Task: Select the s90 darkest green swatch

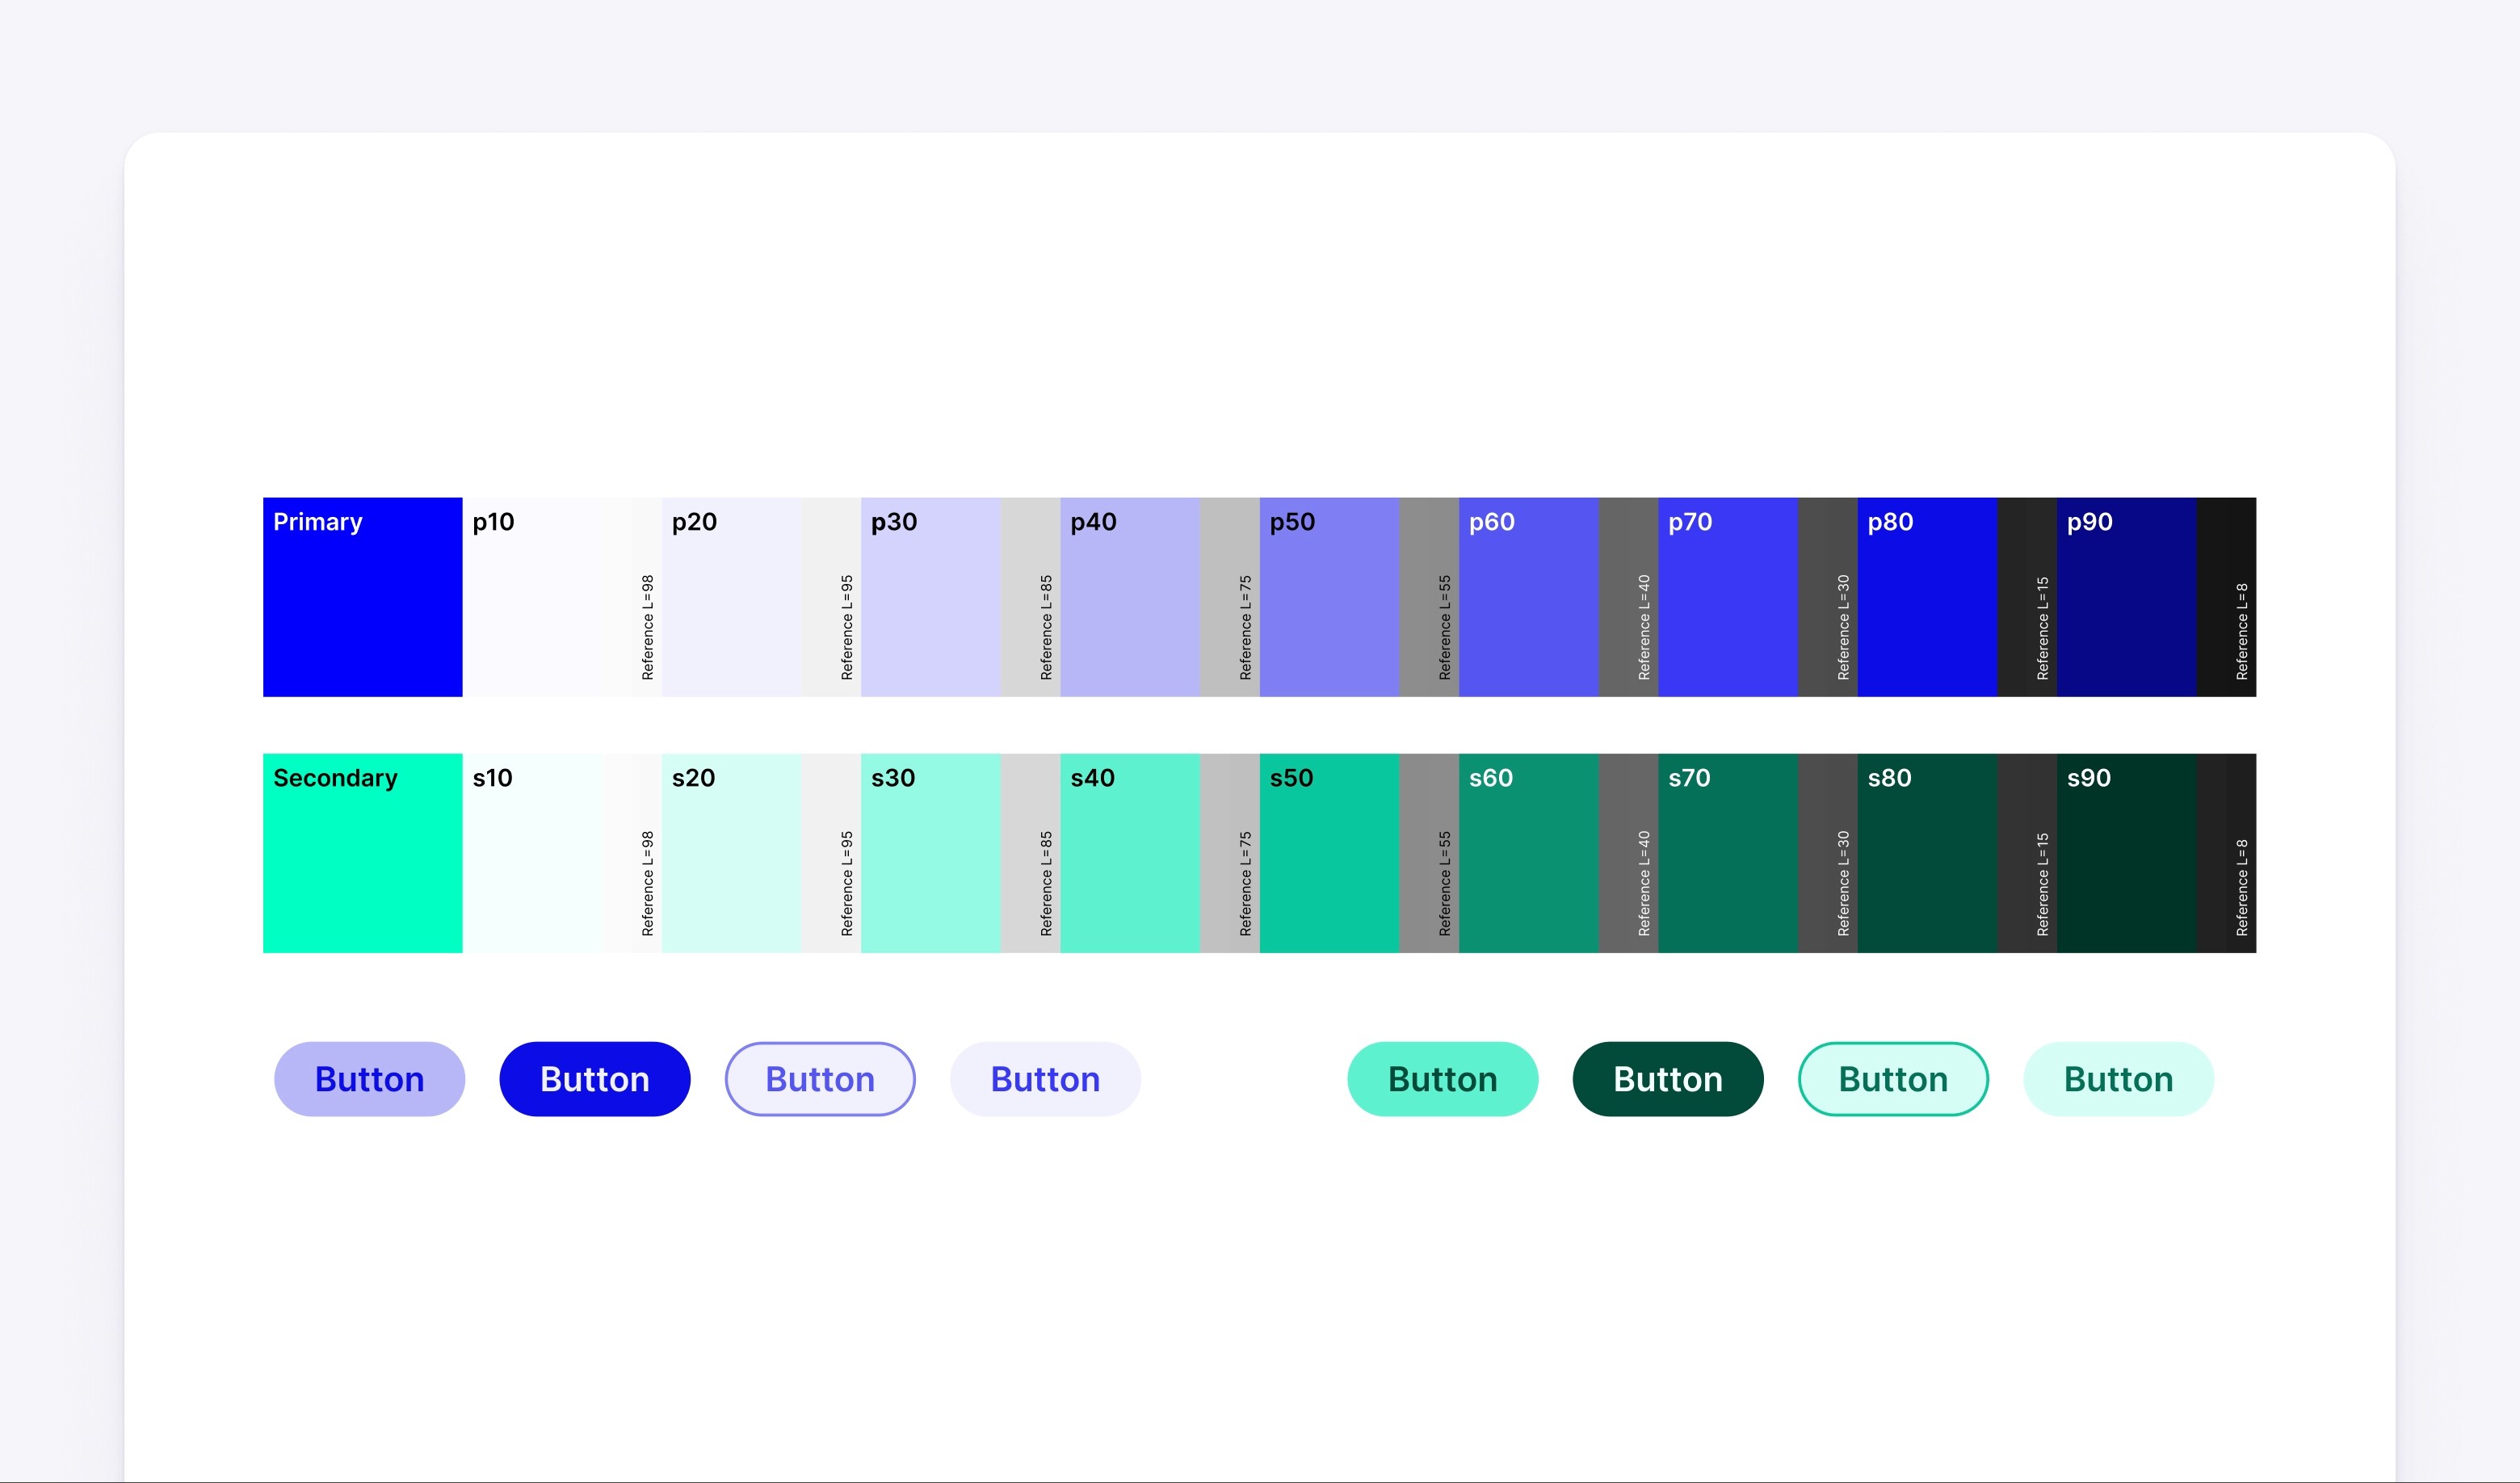Action: click(2126, 865)
